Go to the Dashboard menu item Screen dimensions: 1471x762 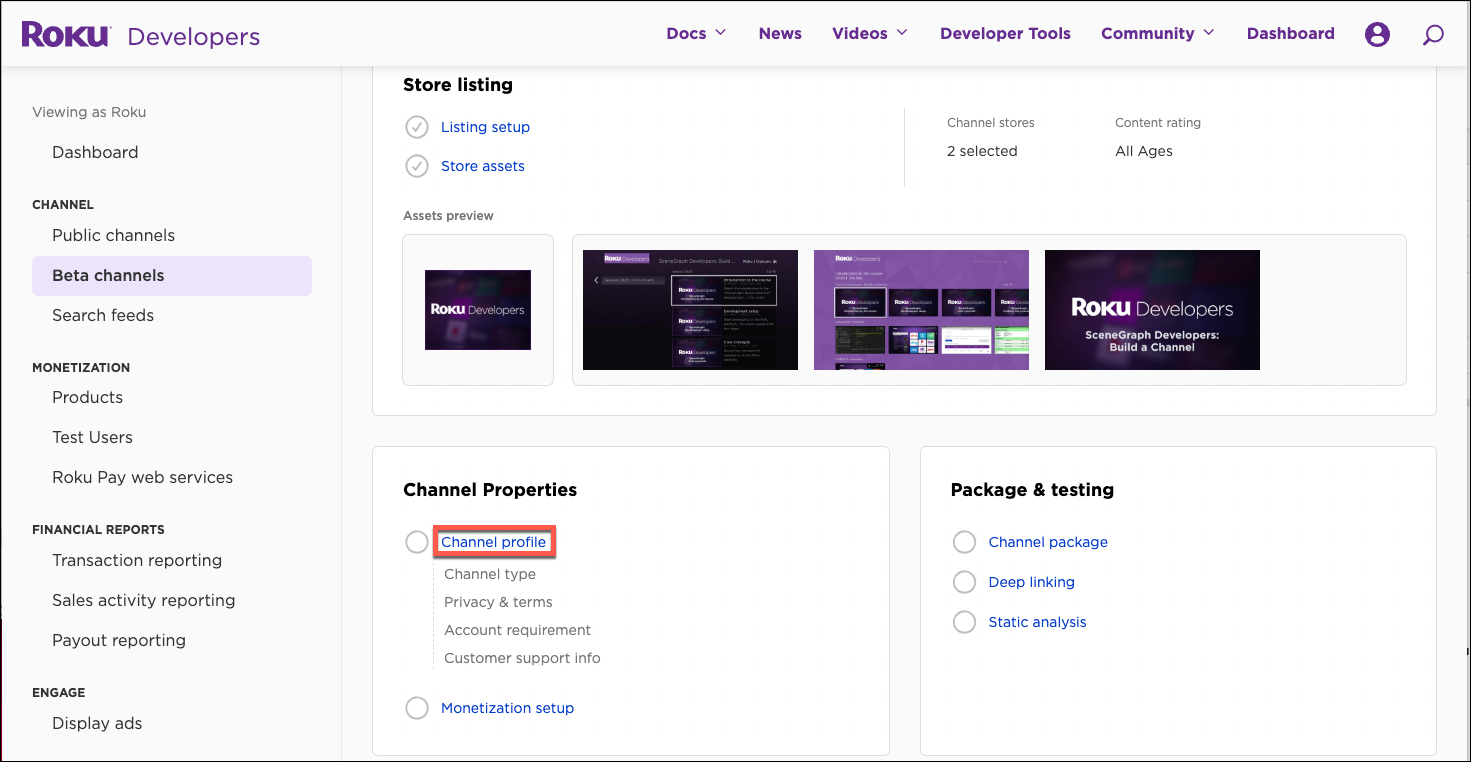click(x=1290, y=33)
